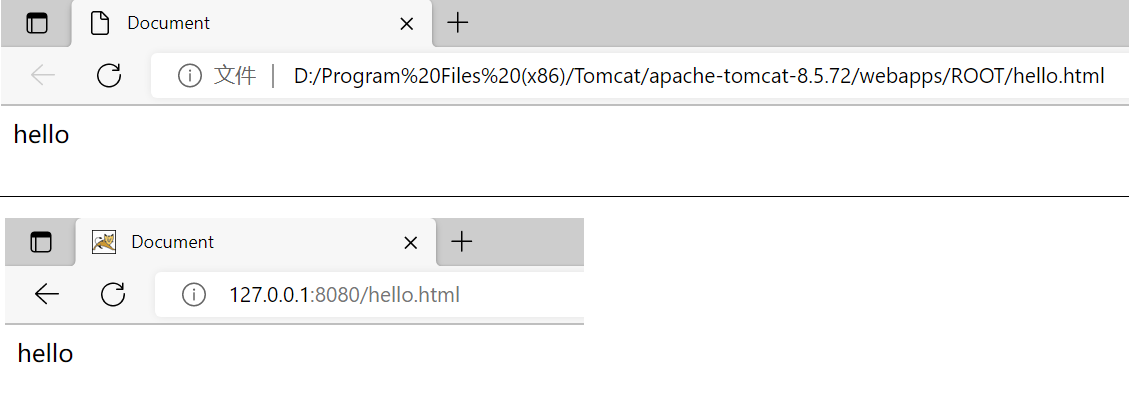
Task: Select the Document tab title beside Tomcat favicon
Action: [x=173, y=242]
